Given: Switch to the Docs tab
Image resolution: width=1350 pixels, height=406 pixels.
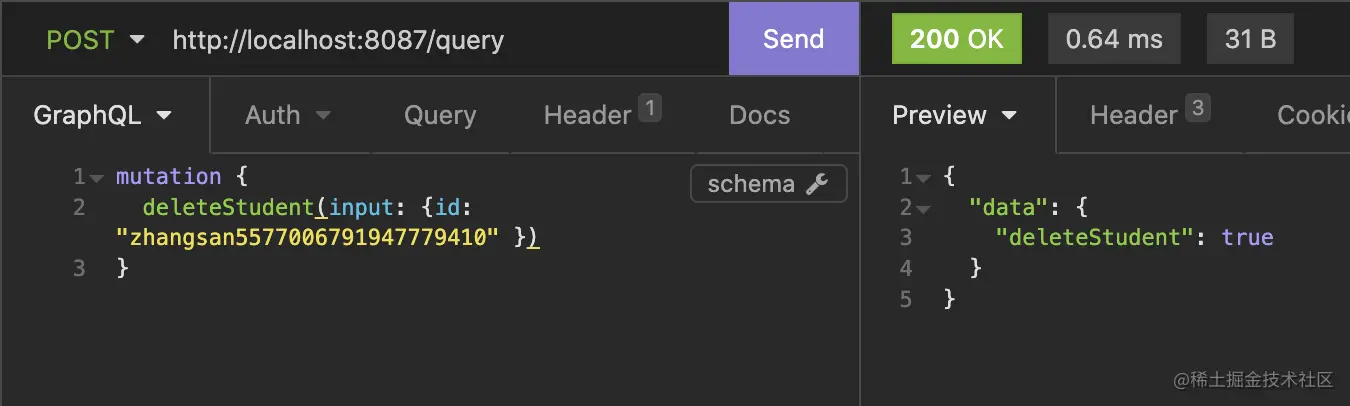Looking at the screenshot, I should pyautogui.click(x=759, y=115).
